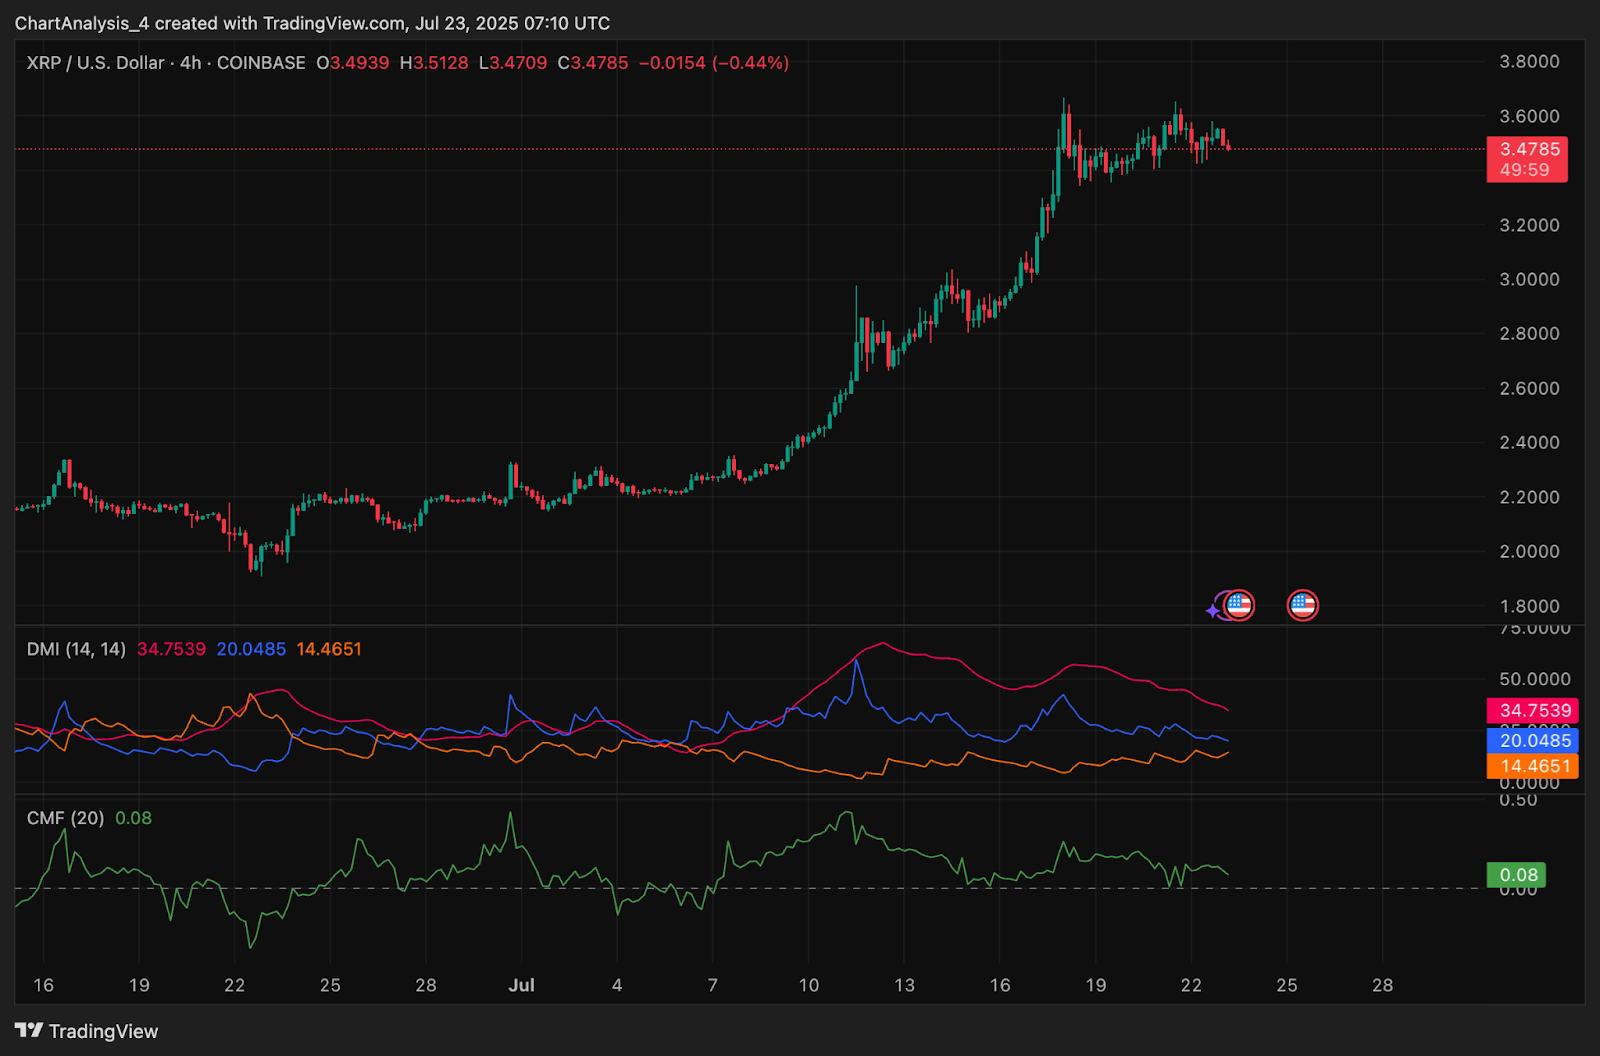
Task: Click the 10 date label on time axis
Action: 809,986
